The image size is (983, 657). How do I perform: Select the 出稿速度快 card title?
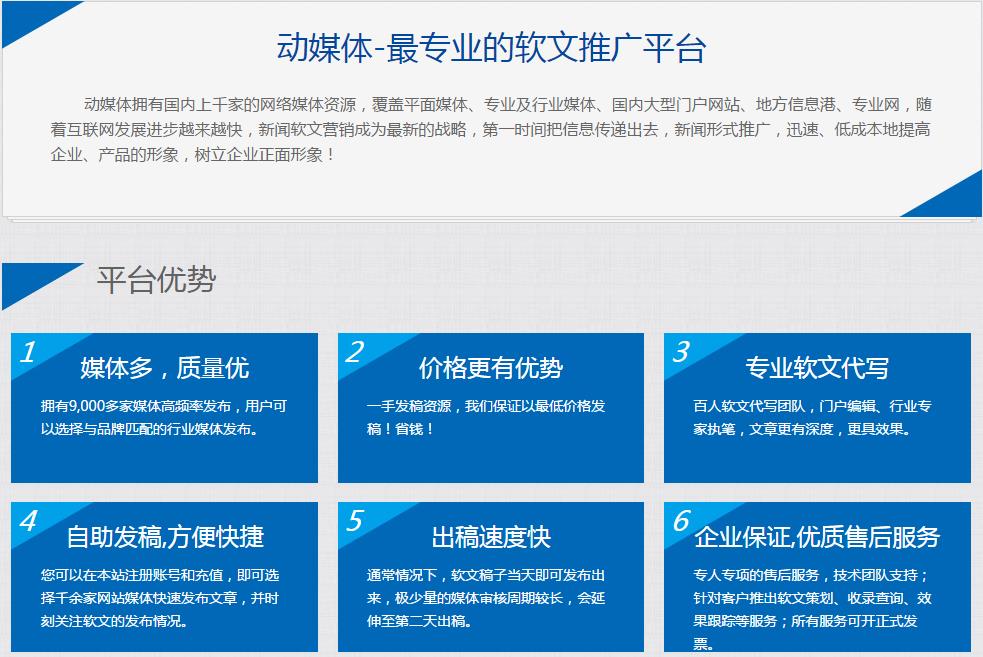click(x=491, y=537)
